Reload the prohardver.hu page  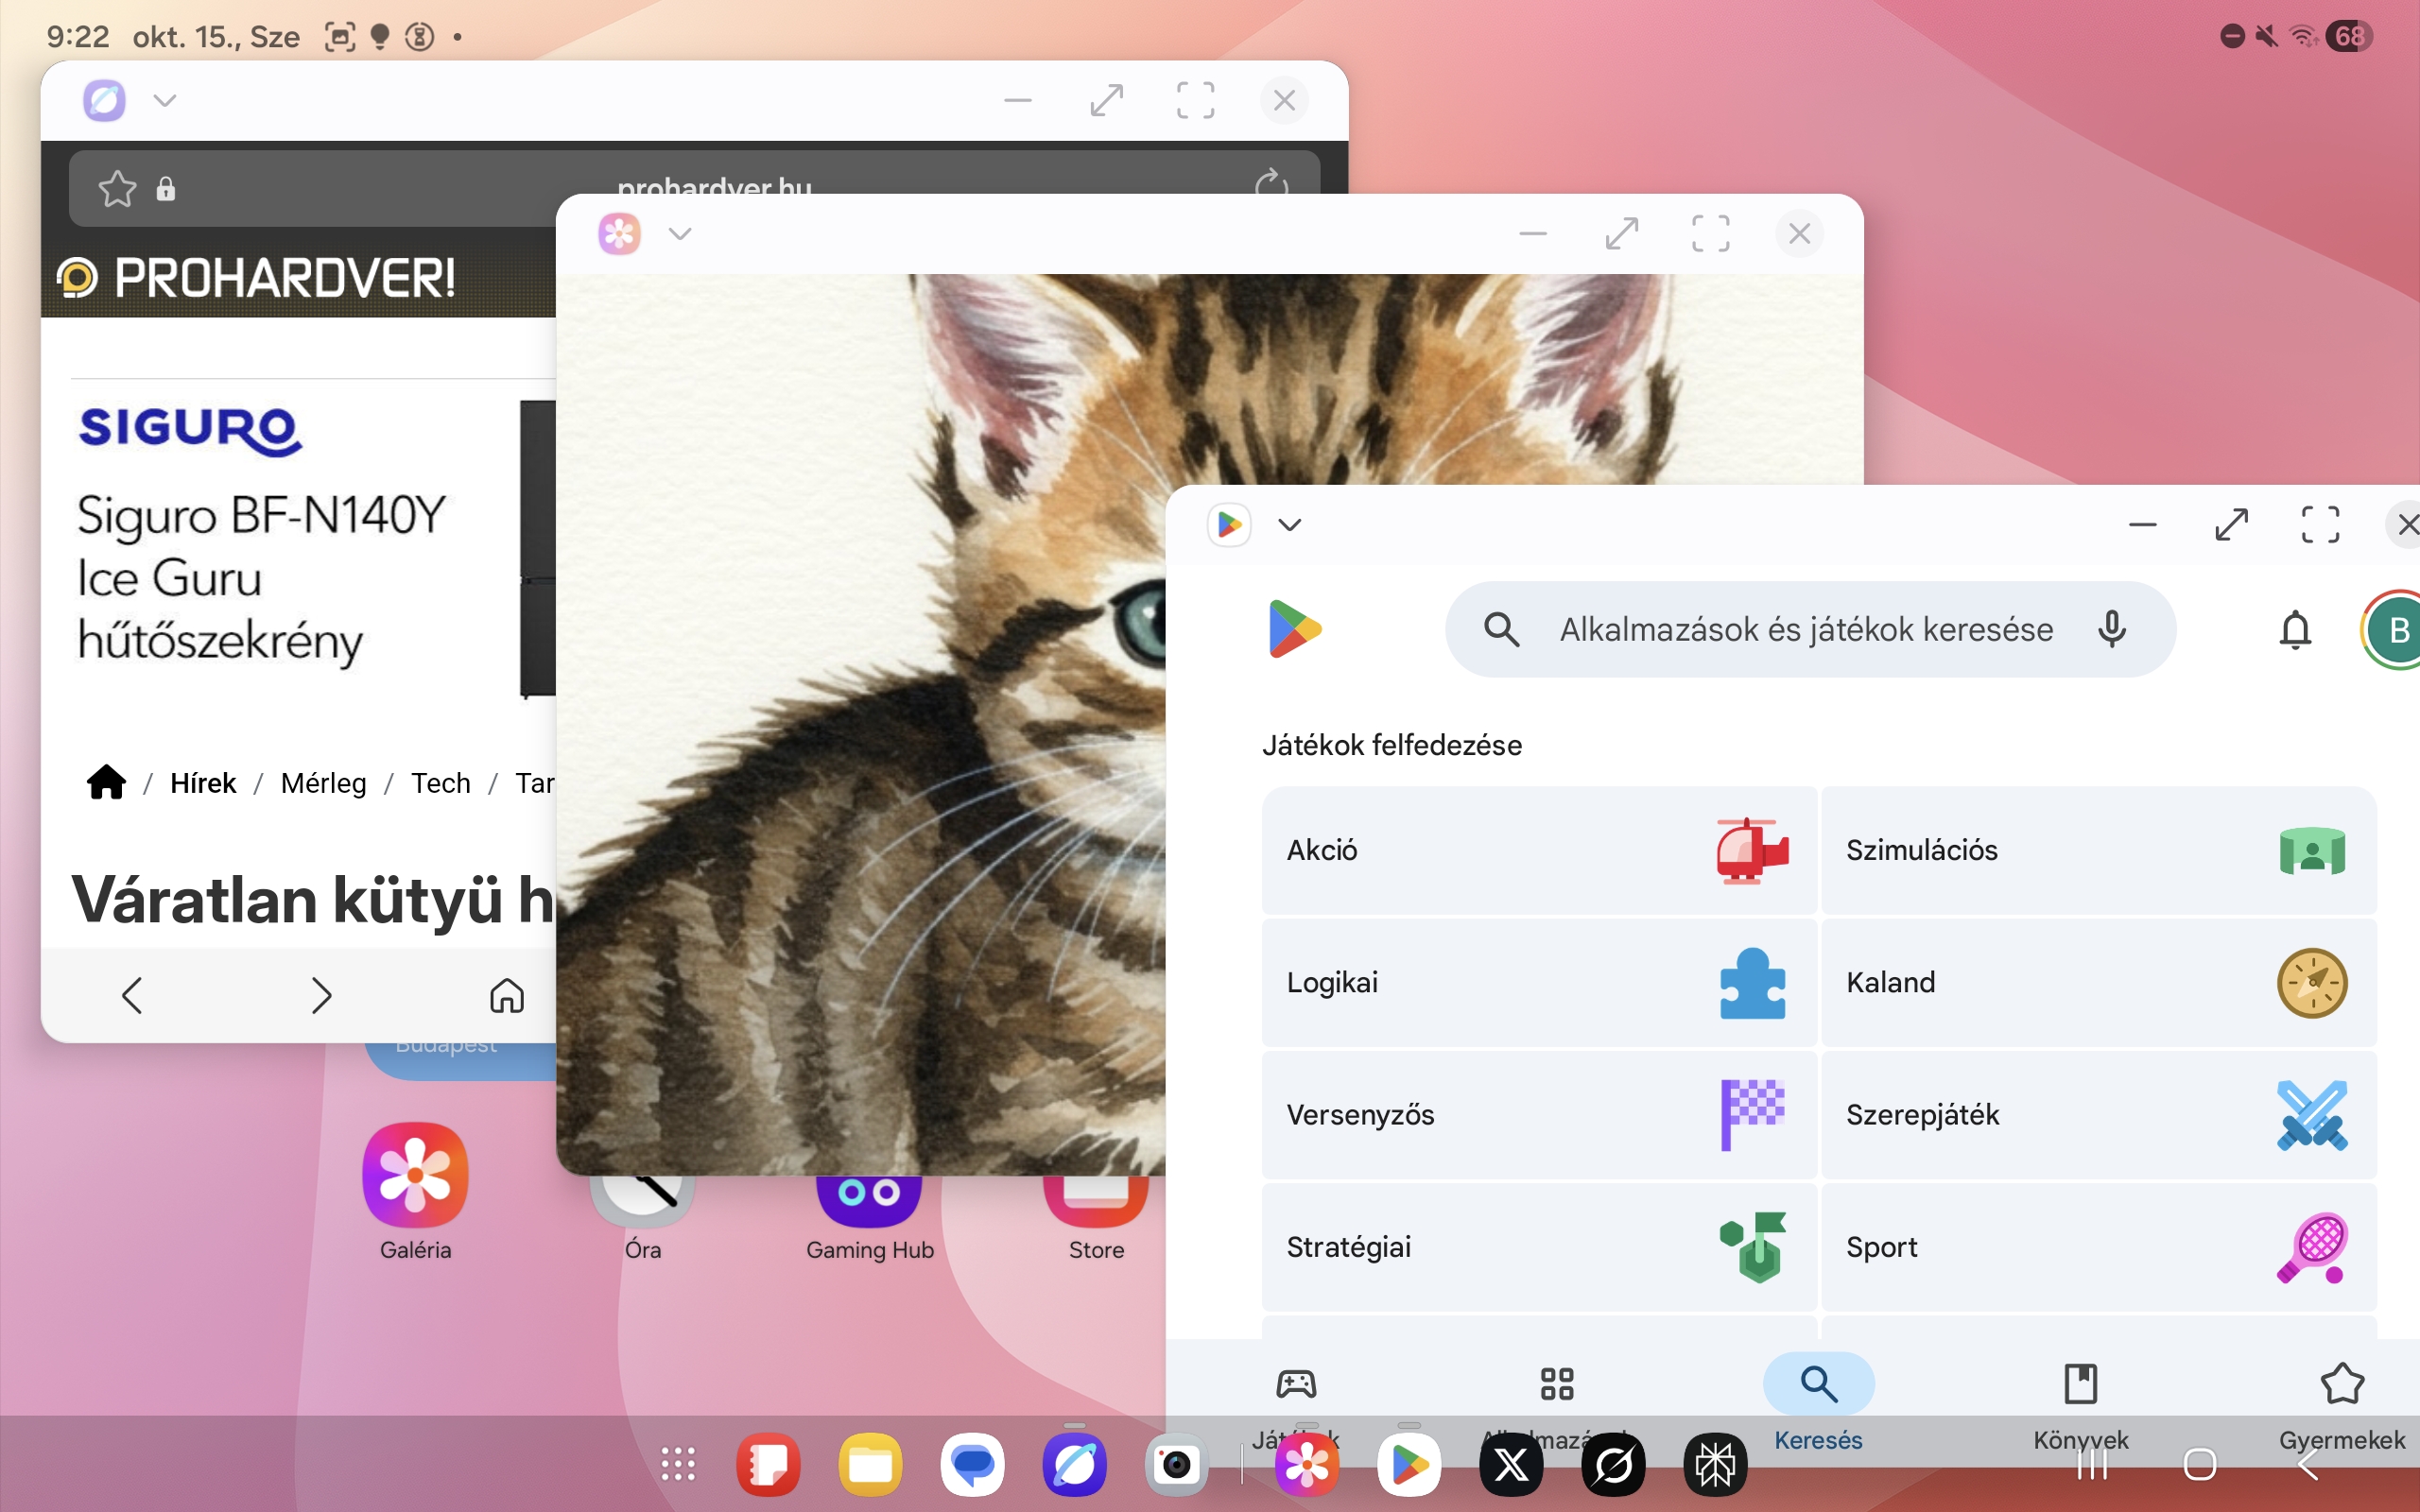[x=1271, y=183]
